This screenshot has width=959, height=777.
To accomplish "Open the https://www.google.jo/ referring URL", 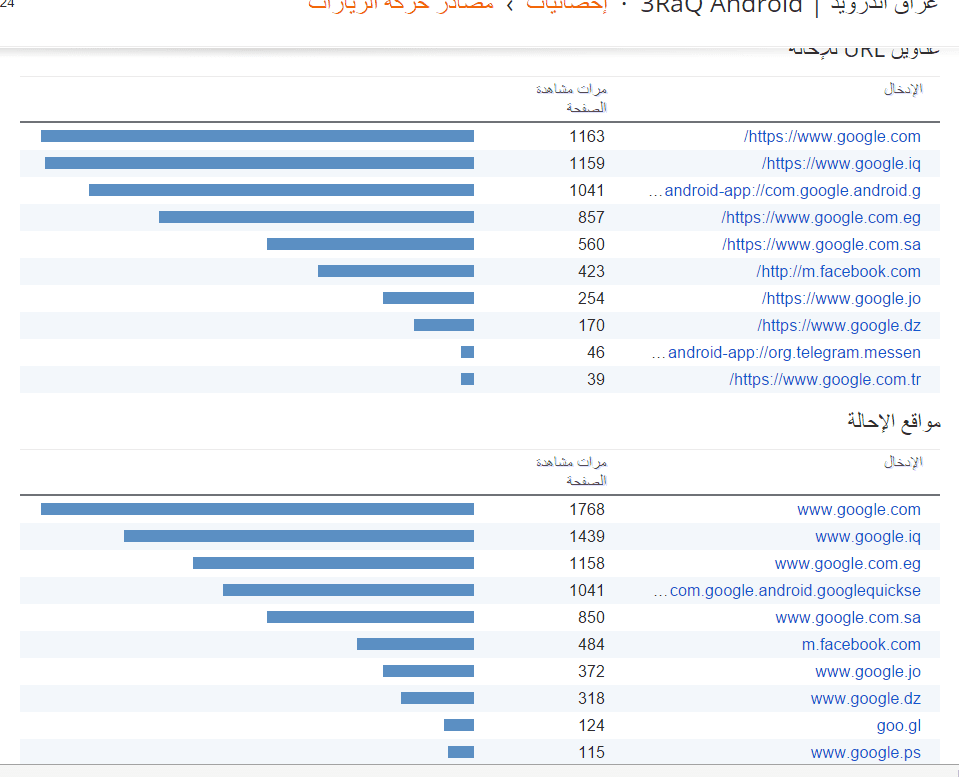I will click(x=841, y=298).
